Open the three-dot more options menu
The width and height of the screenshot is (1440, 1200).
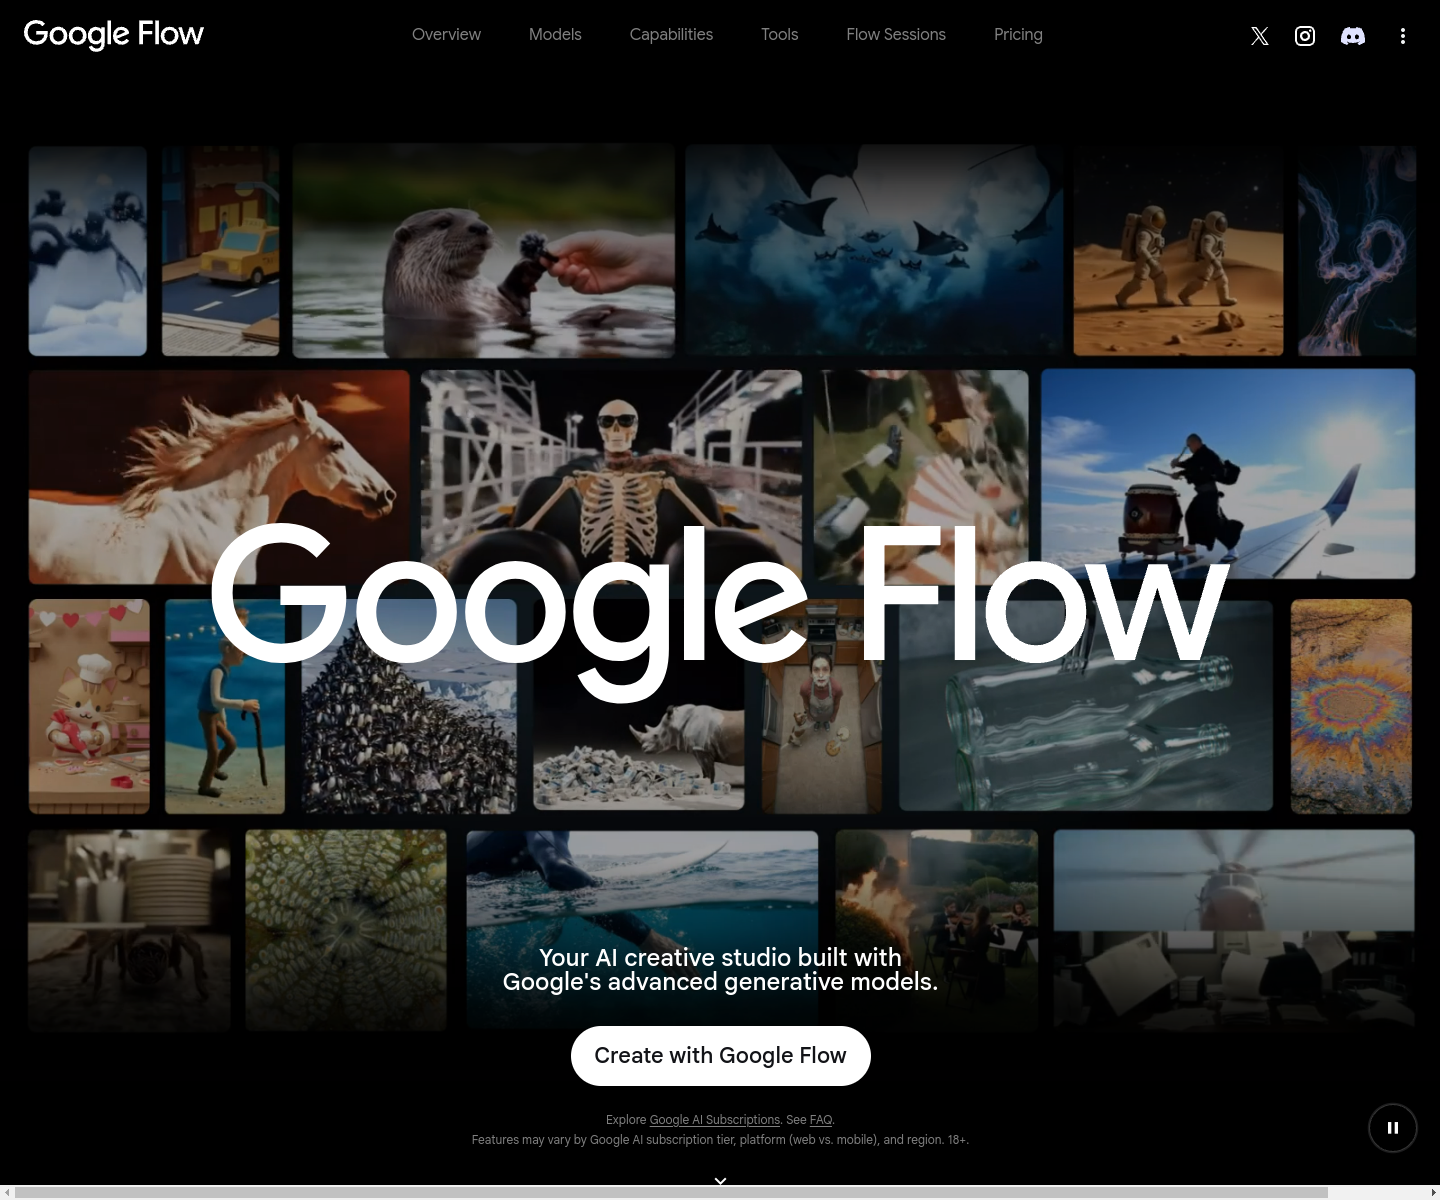pyautogui.click(x=1403, y=36)
